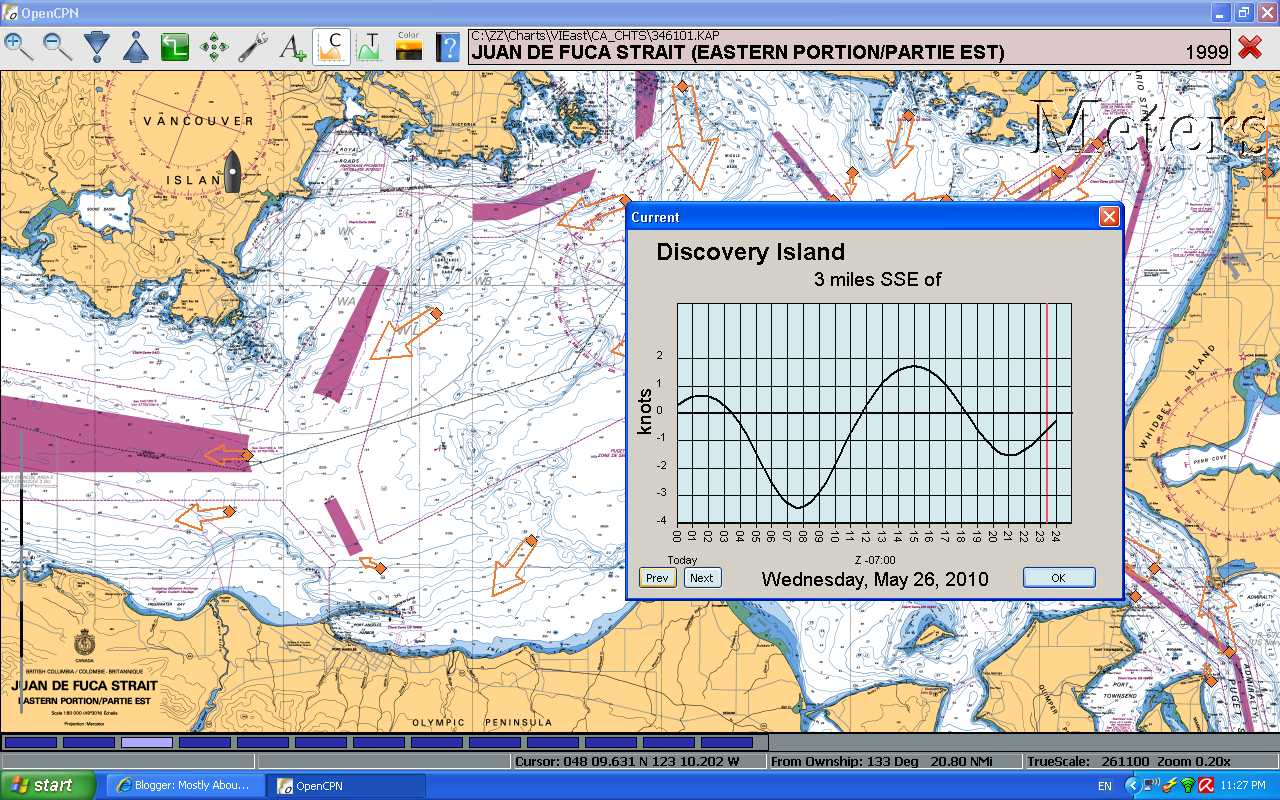Image resolution: width=1280 pixels, height=800 pixels.
Task: Click the Next button in Current dialog
Action: [x=702, y=578]
